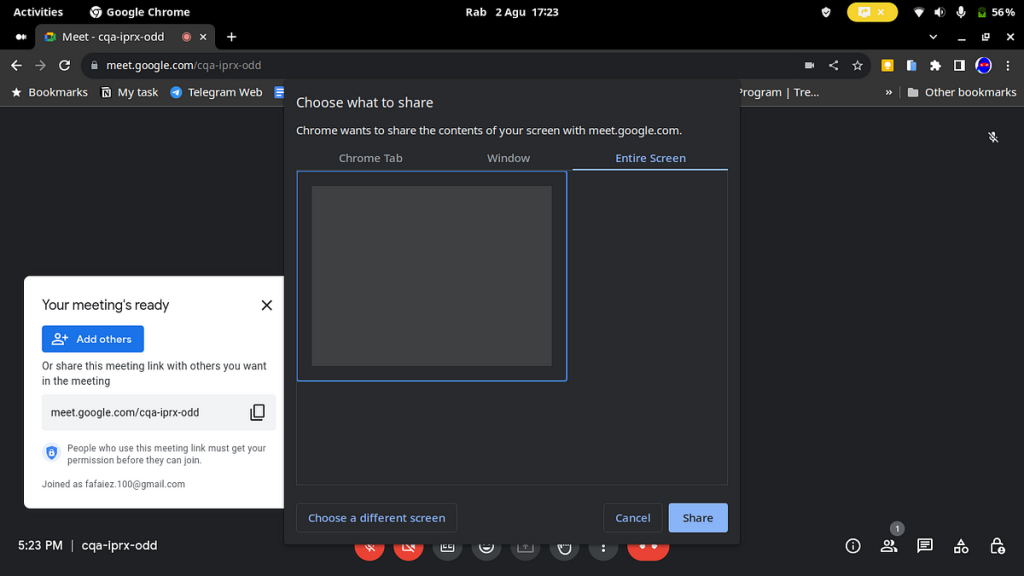Screen dimensions: 1024x576
Task: Open the Telegram Web bookmark
Action: pos(216,93)
